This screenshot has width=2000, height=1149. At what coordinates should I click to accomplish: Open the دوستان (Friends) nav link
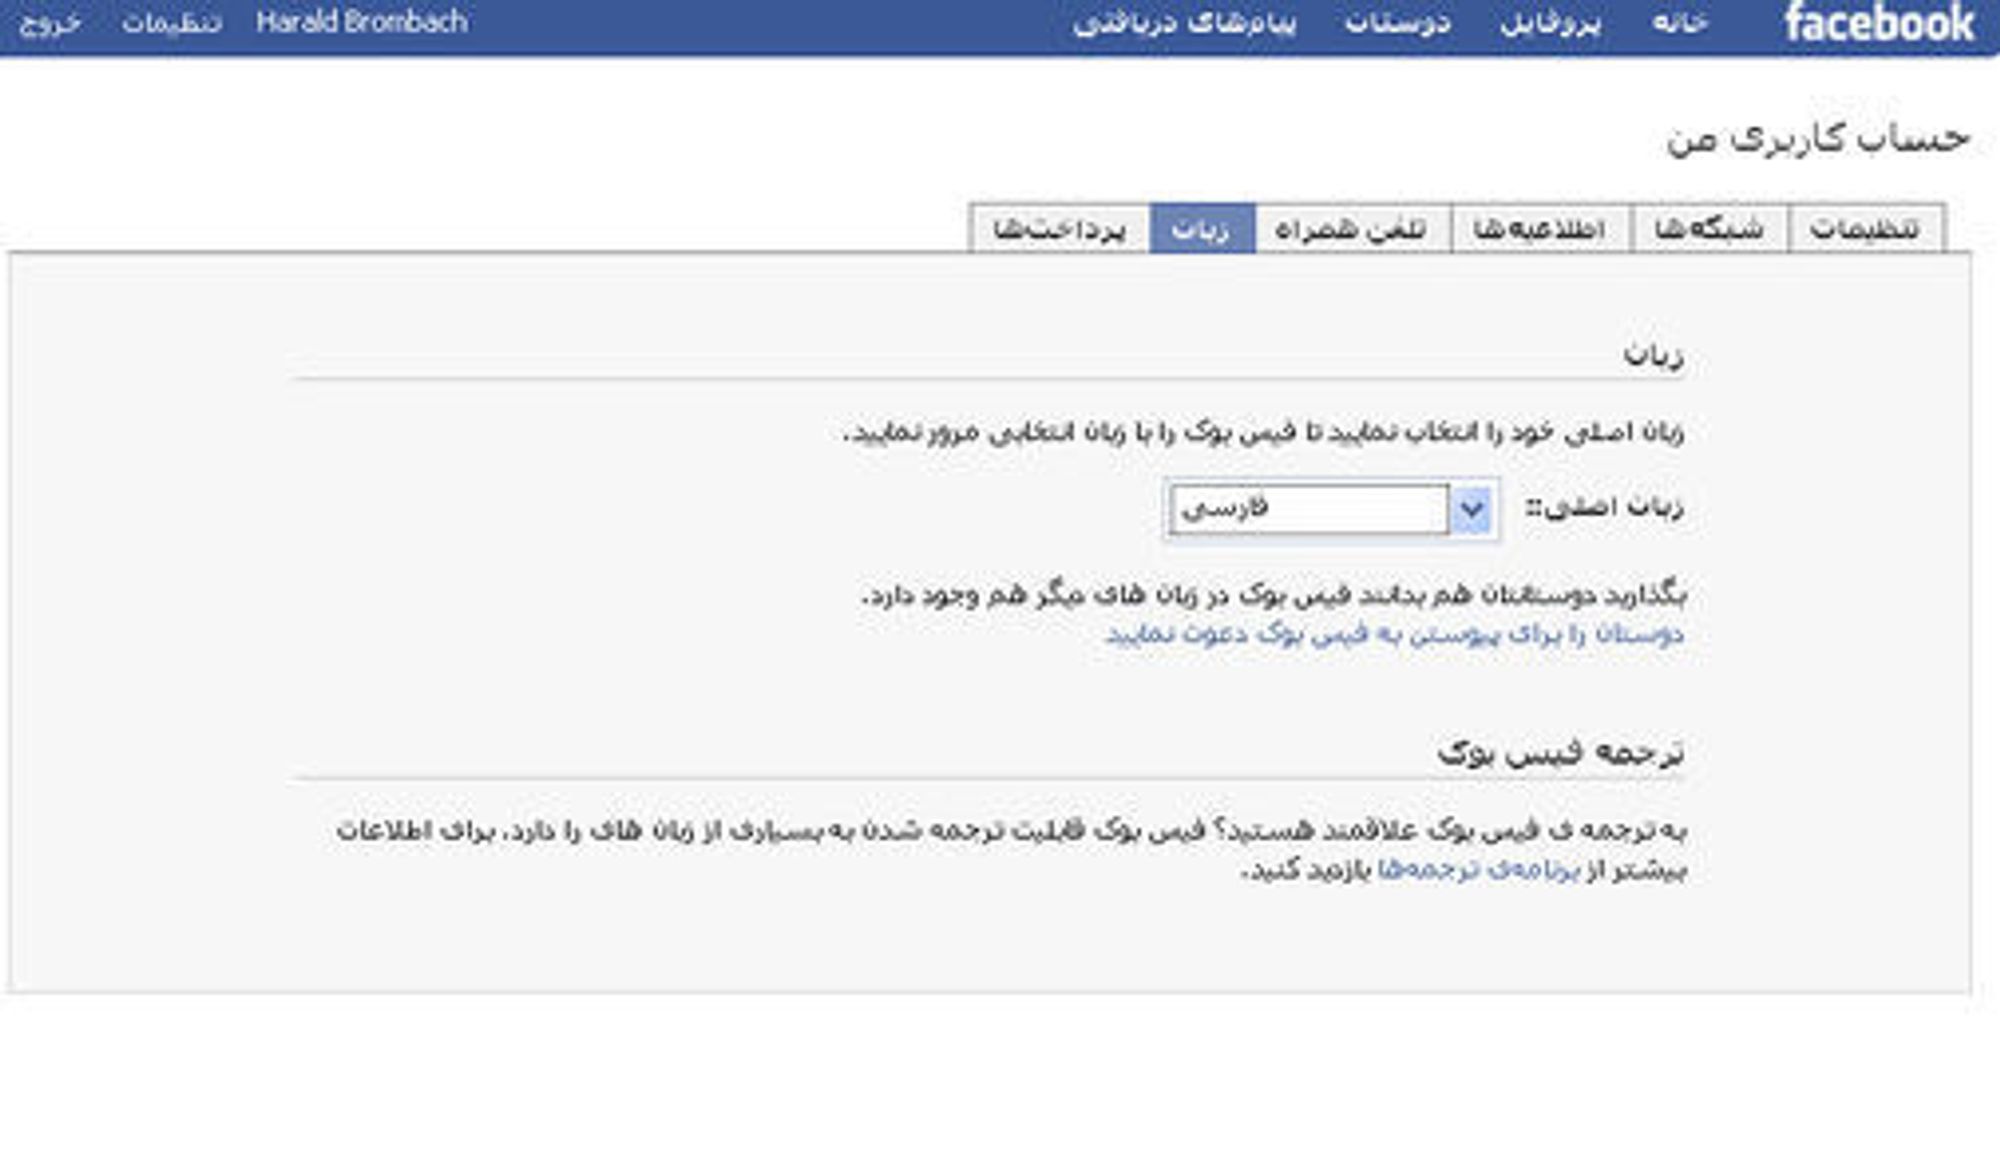point(1398,23)
